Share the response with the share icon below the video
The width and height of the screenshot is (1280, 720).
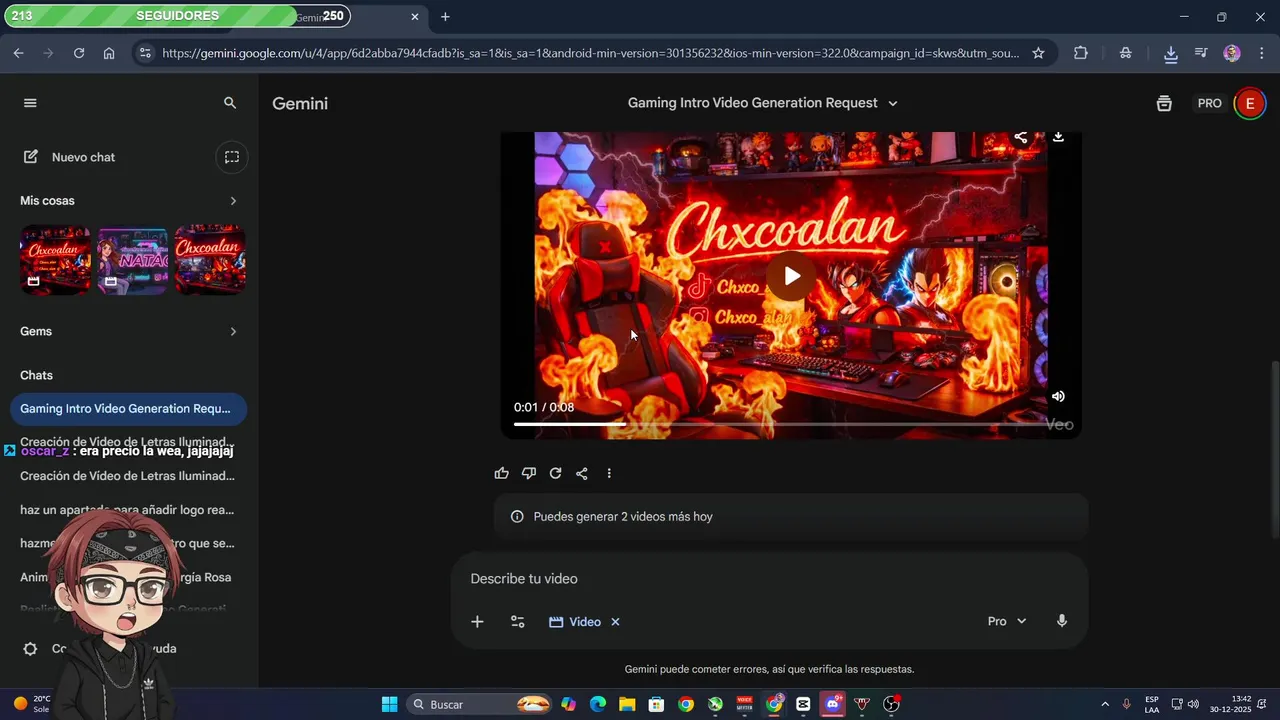pyautogui.click(x=582, y=473)
